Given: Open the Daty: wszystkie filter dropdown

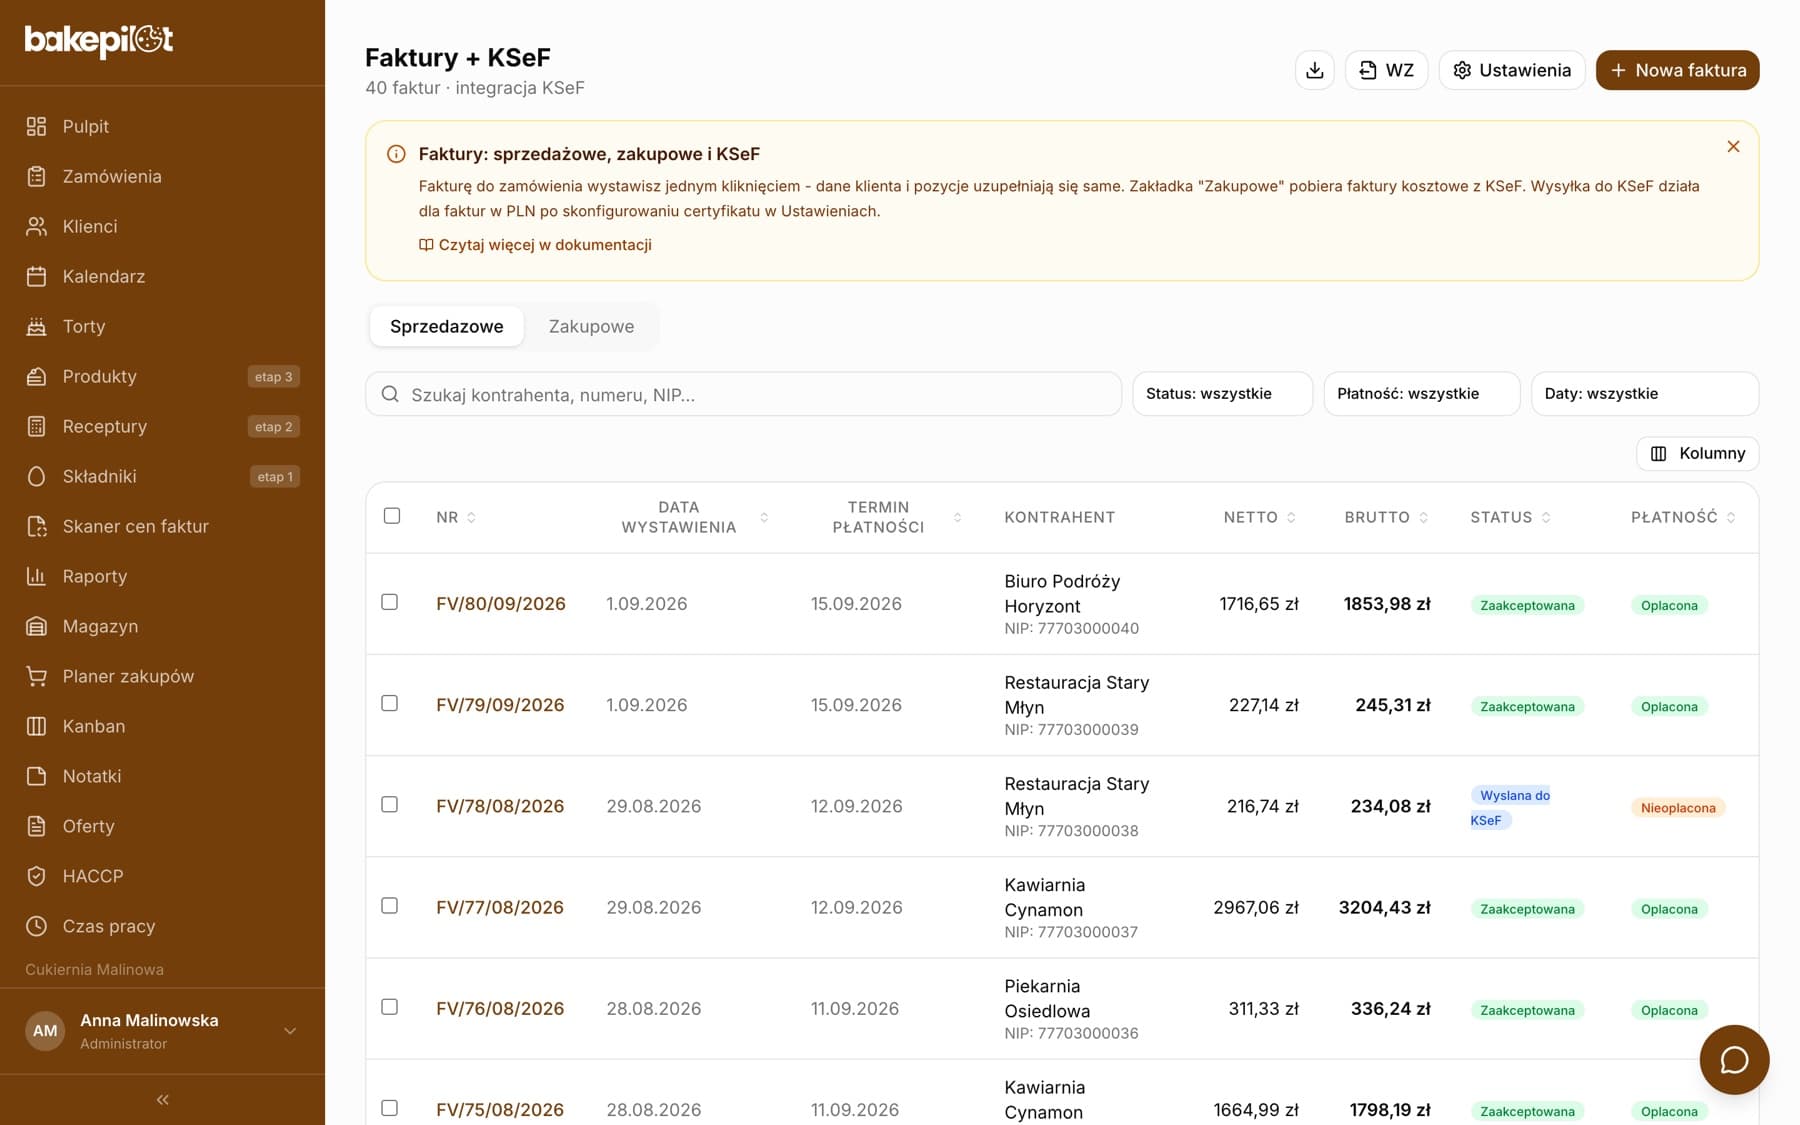Looking at the screenshot, I should [1645, 394].
